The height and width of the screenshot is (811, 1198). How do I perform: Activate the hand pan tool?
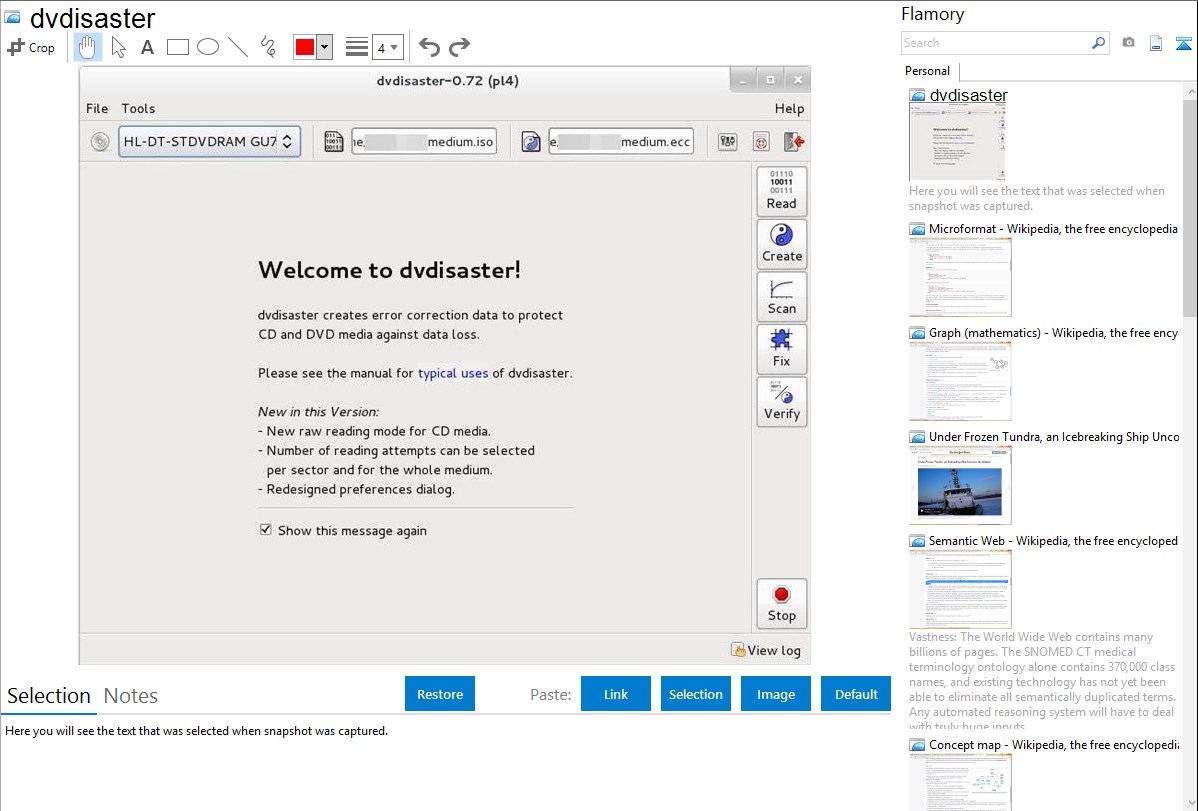(88, 47)
